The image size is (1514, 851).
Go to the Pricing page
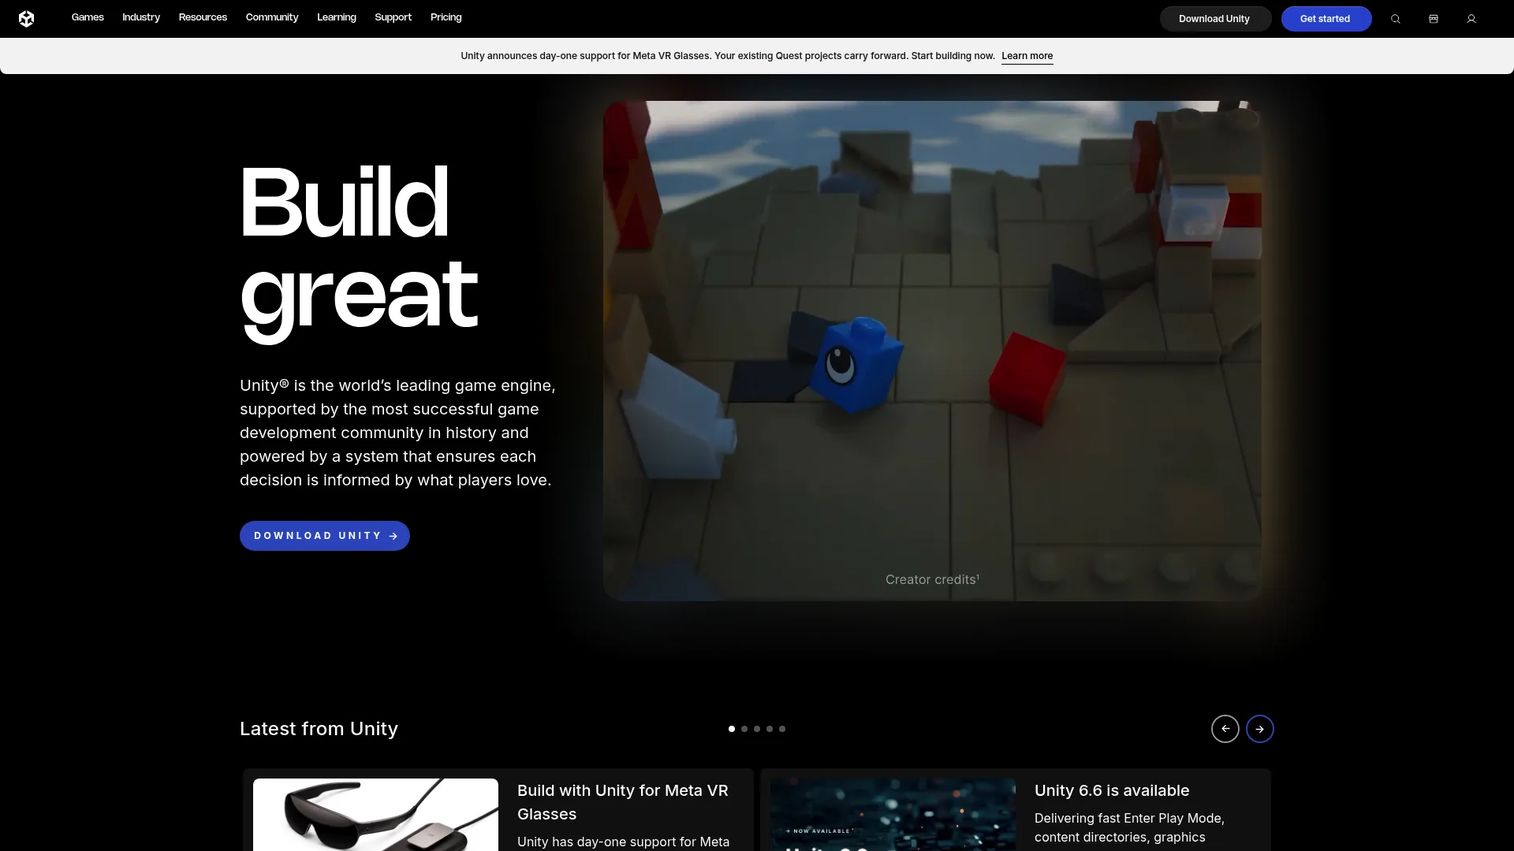click(446, 18)
